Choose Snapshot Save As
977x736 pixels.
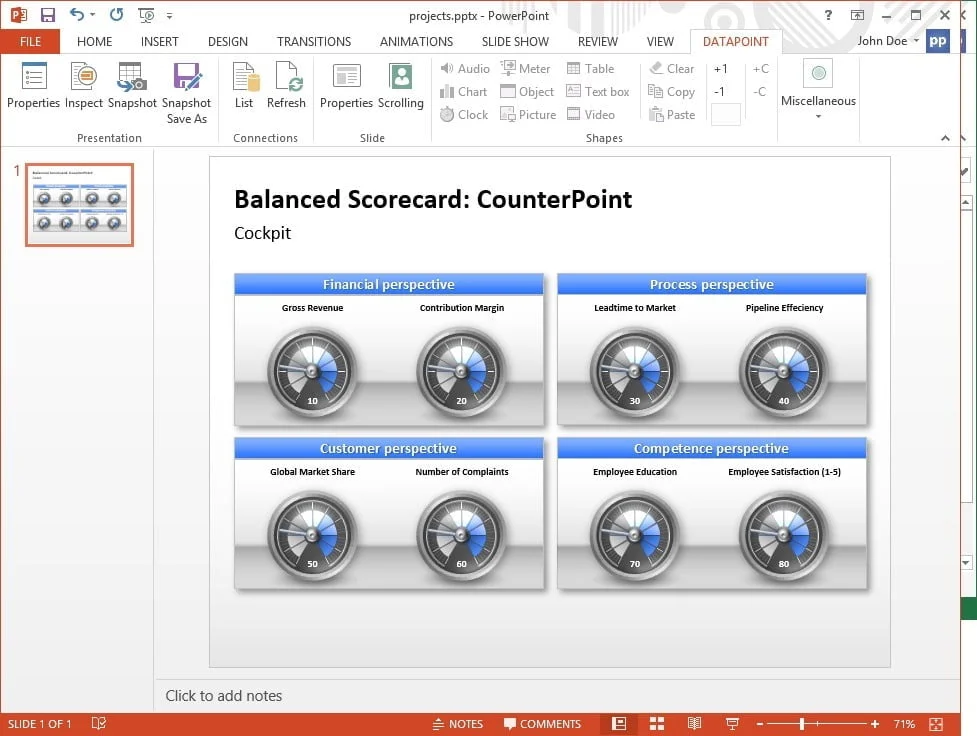(x=186, y=93)
